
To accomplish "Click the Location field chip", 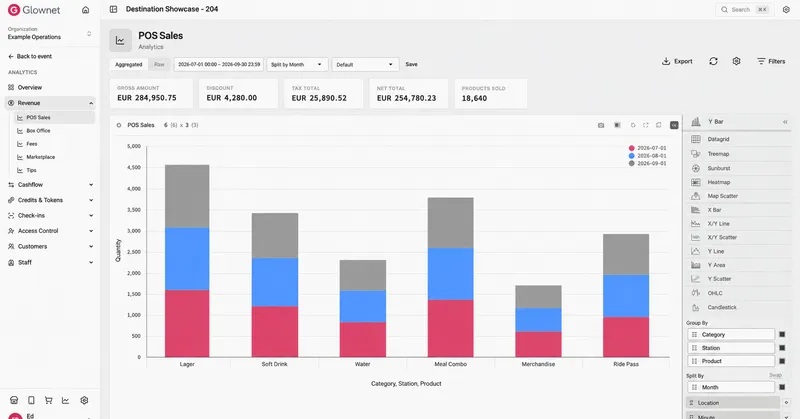I will pyautogui.click(x=733, y=403).
